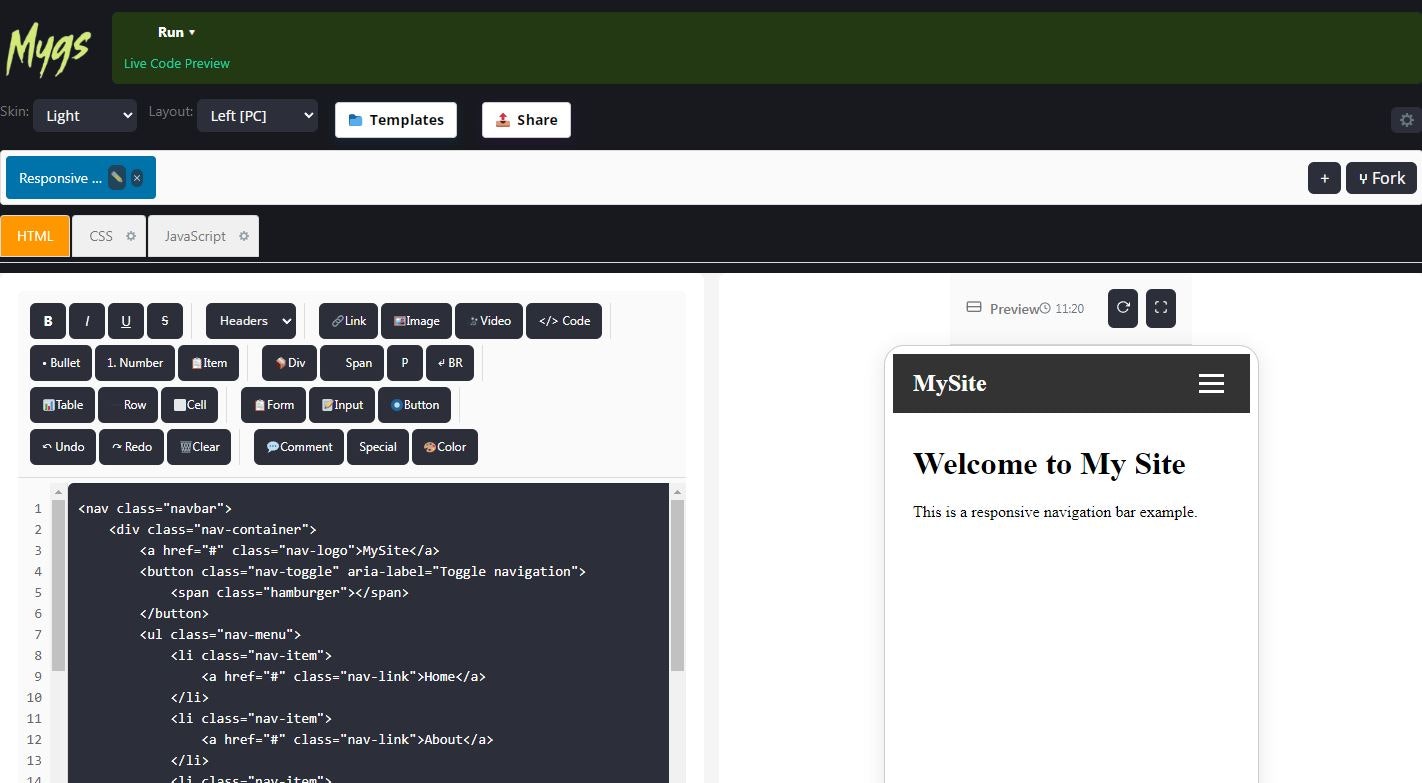Image resolution: width=1422 pixels, height=783 pixels.
Task: Open CSS tab settings gear
Action: 130,236
